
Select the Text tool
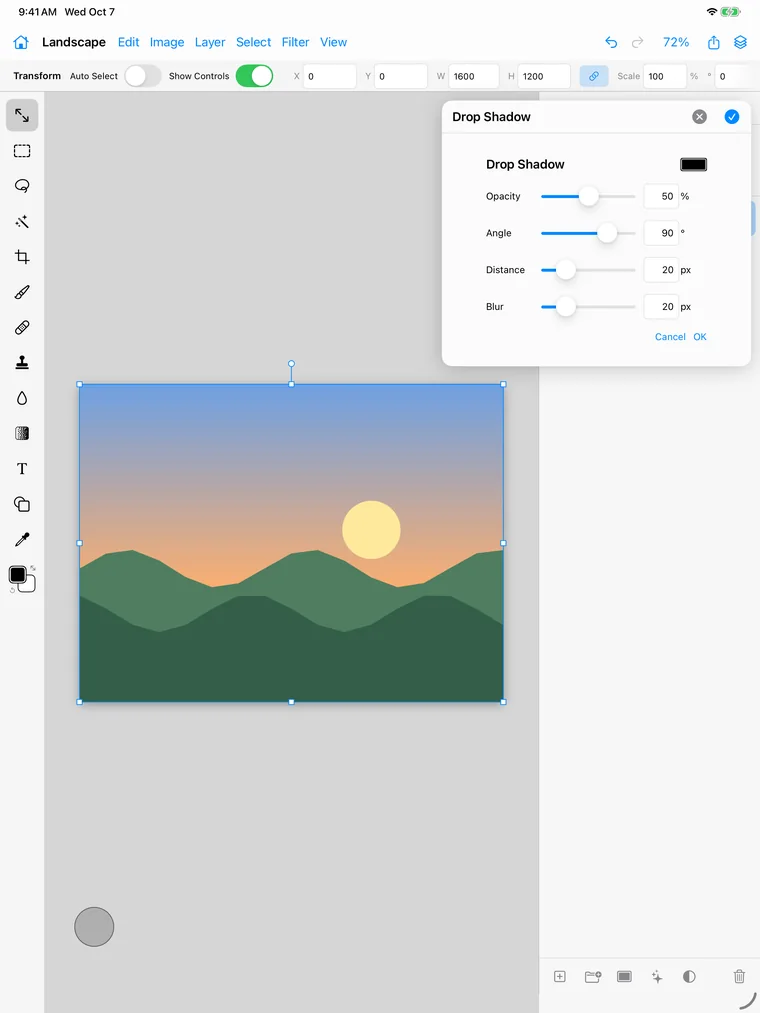coord(22,468)
